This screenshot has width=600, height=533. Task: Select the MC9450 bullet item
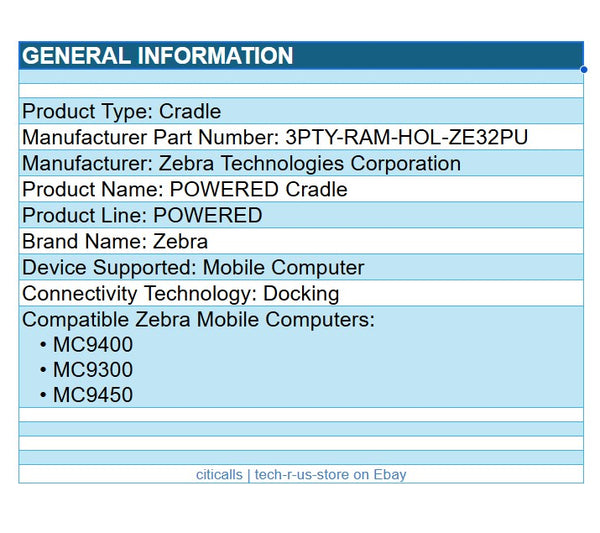coord(93,395)
